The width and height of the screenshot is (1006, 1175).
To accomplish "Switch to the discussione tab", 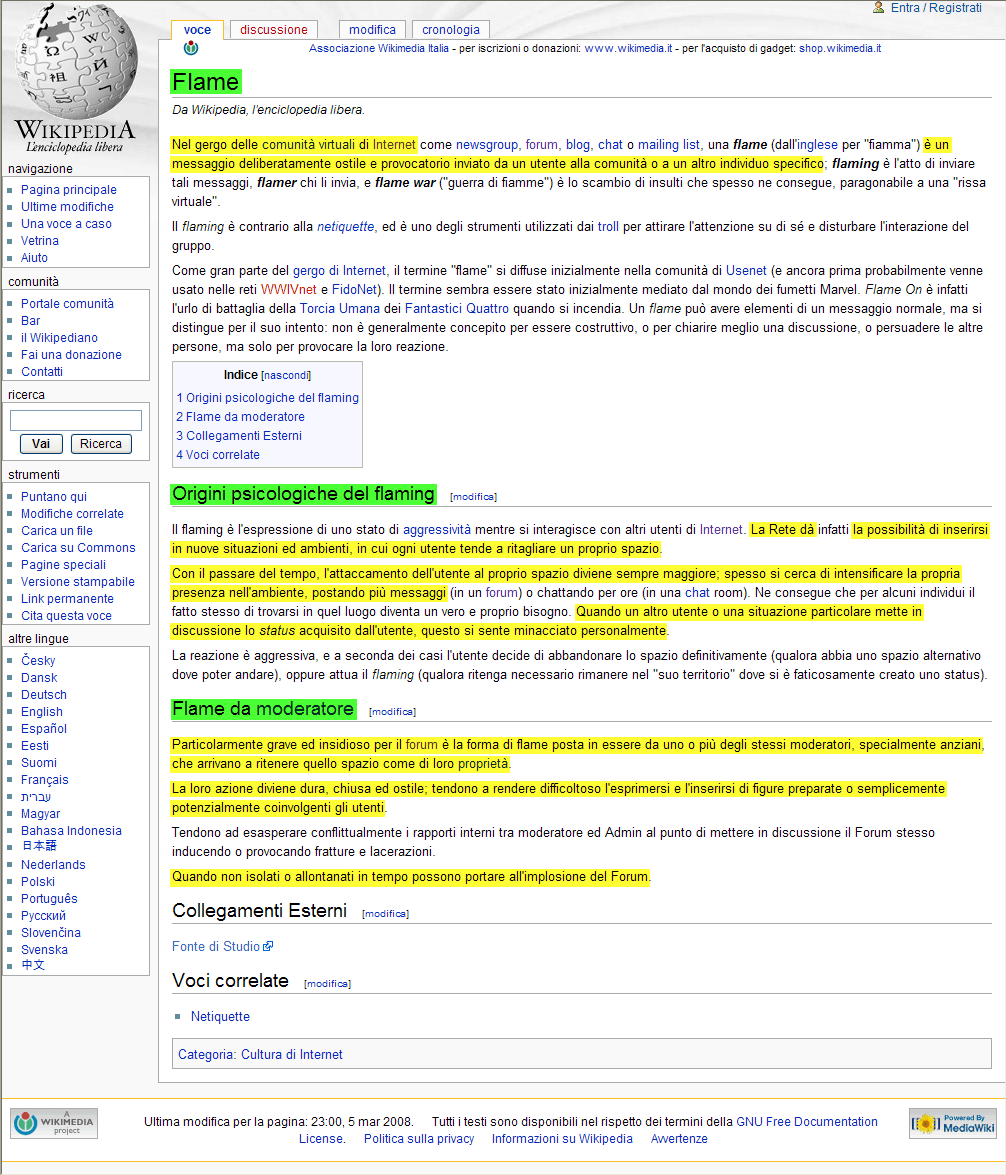I will pos(274,30).
